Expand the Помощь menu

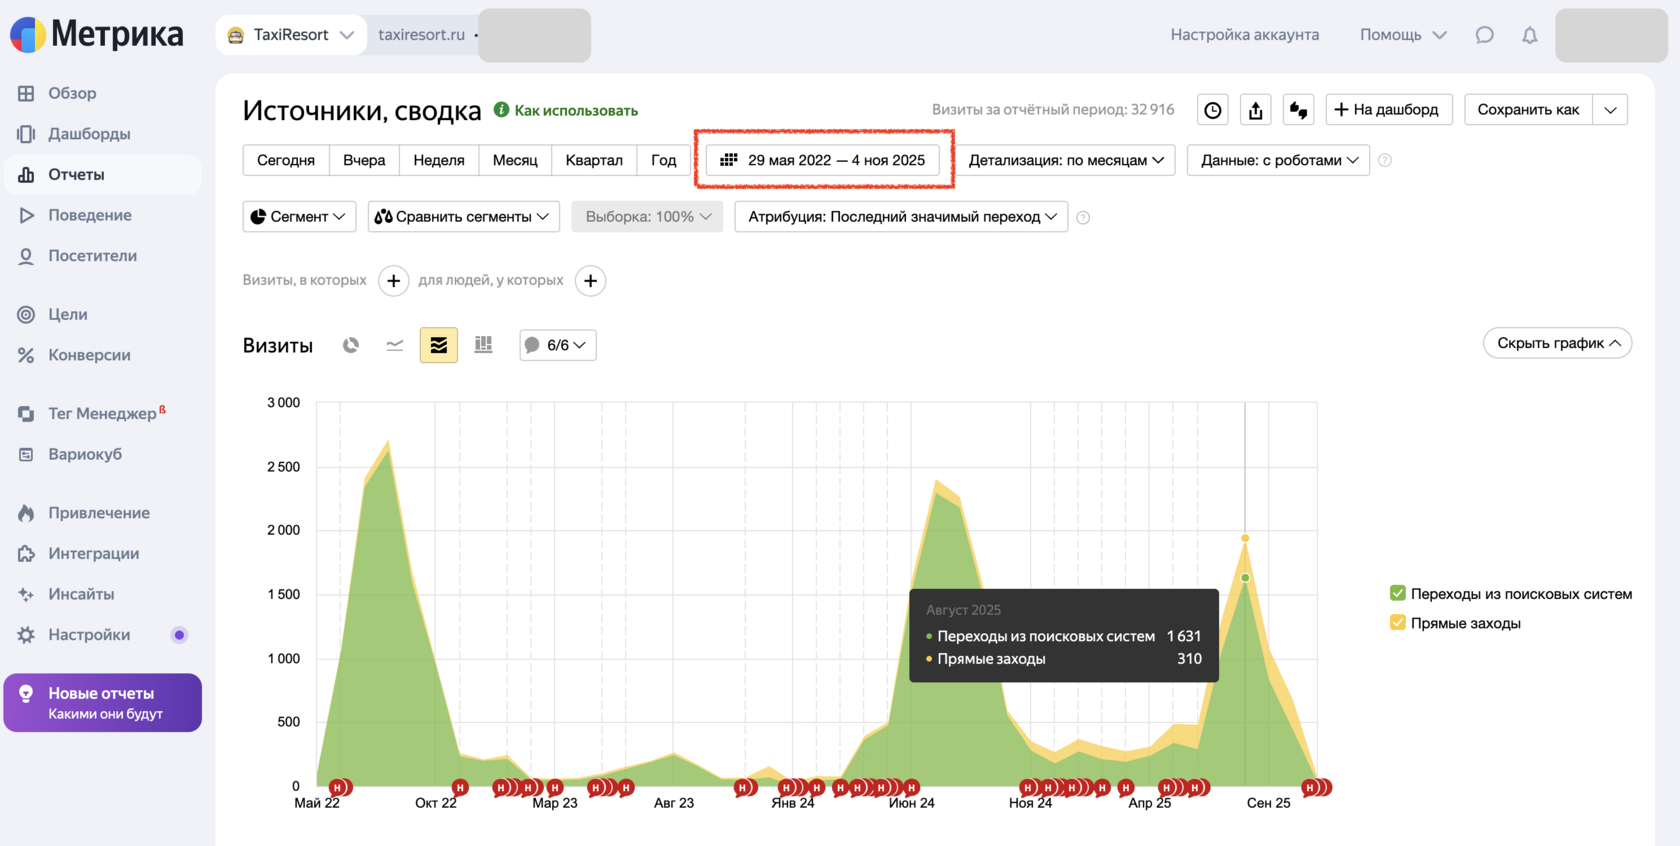[x=1403, y=35]
